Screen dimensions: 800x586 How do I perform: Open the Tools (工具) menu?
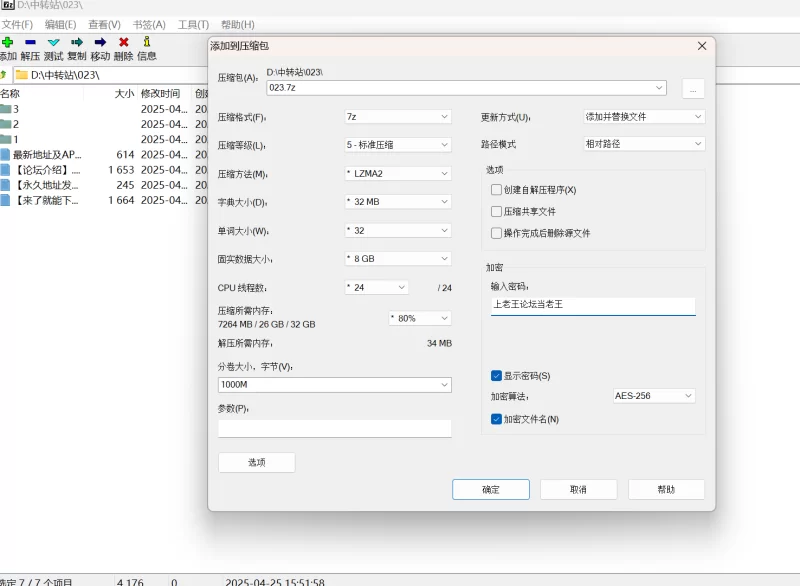[x=193, y=24]
